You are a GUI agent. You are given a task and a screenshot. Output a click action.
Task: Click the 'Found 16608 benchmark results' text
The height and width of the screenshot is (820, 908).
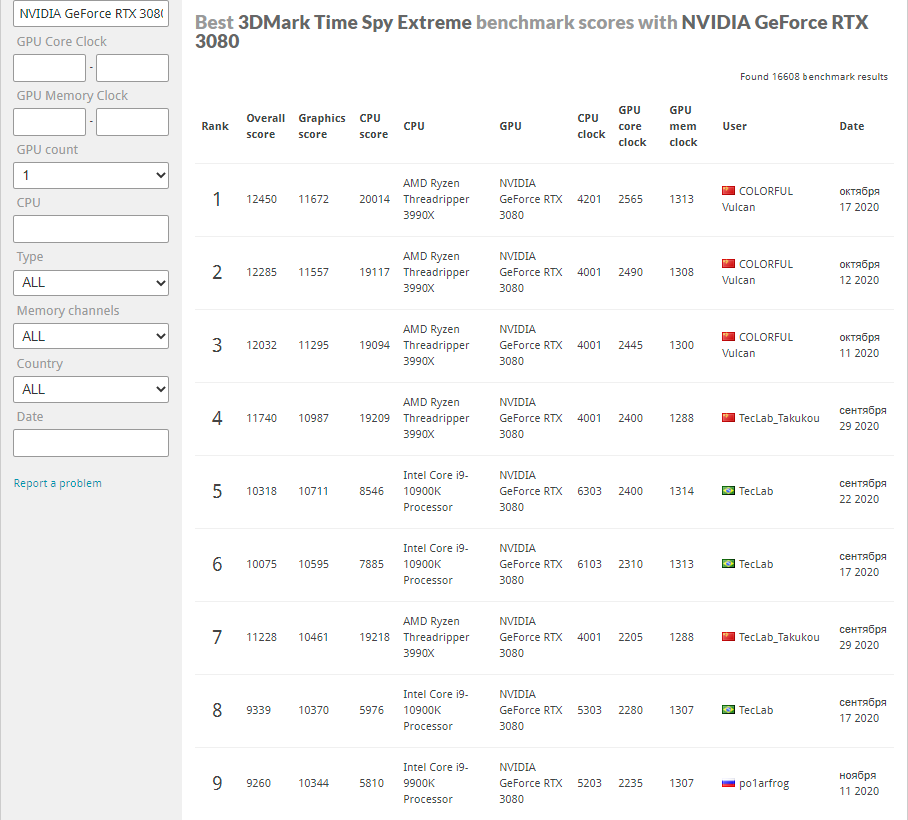(814, 76)
